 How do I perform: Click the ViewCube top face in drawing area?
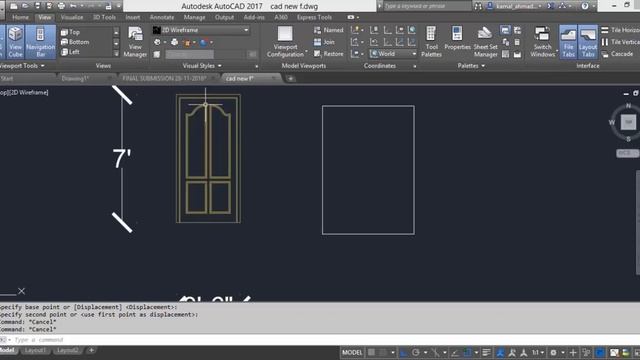pyautogui.click(x=628, y=122)
